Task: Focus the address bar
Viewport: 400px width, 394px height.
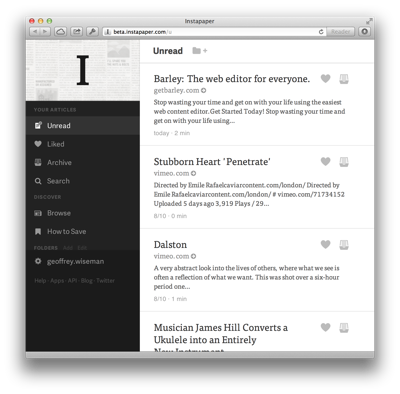Action: [213, 32]
